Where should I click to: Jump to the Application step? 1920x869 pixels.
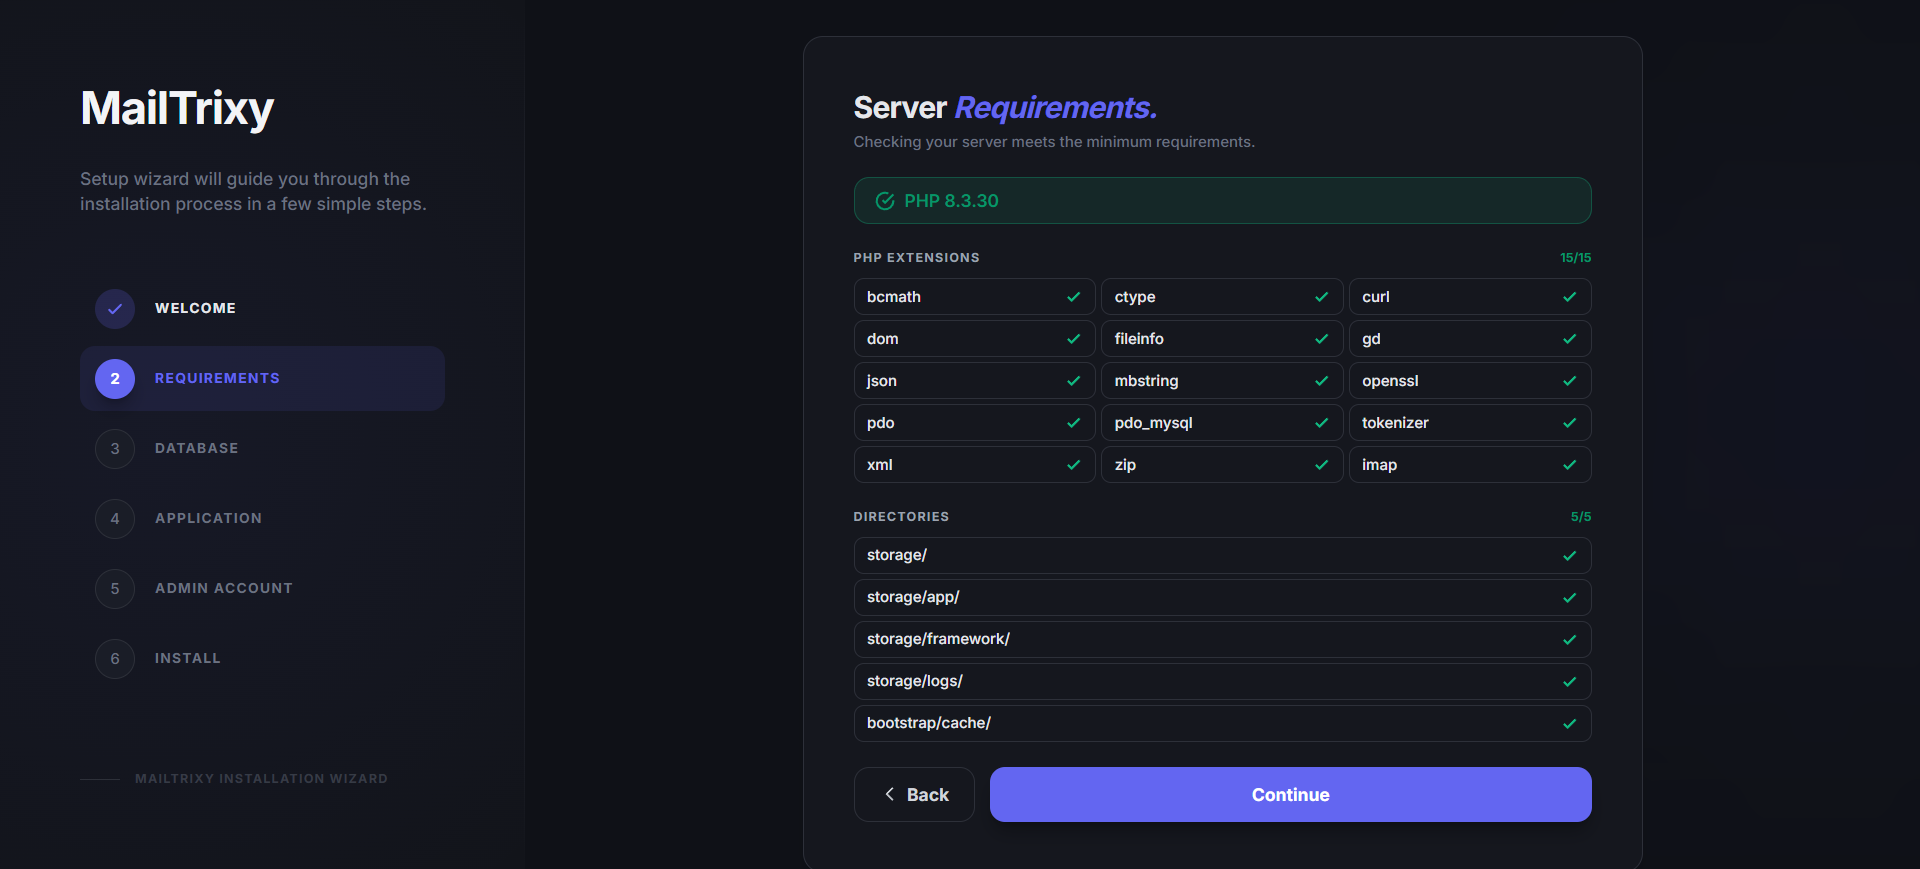pyautogui.click(x=262, y=518)
